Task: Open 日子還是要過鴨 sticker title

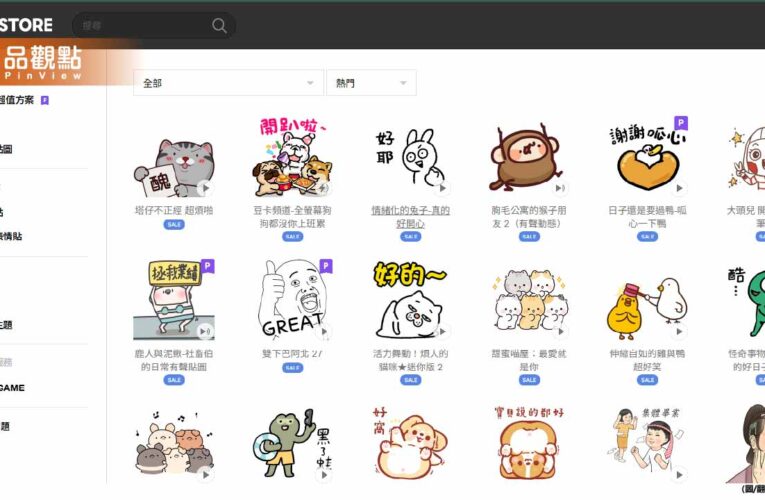Action: coord(647,217)
